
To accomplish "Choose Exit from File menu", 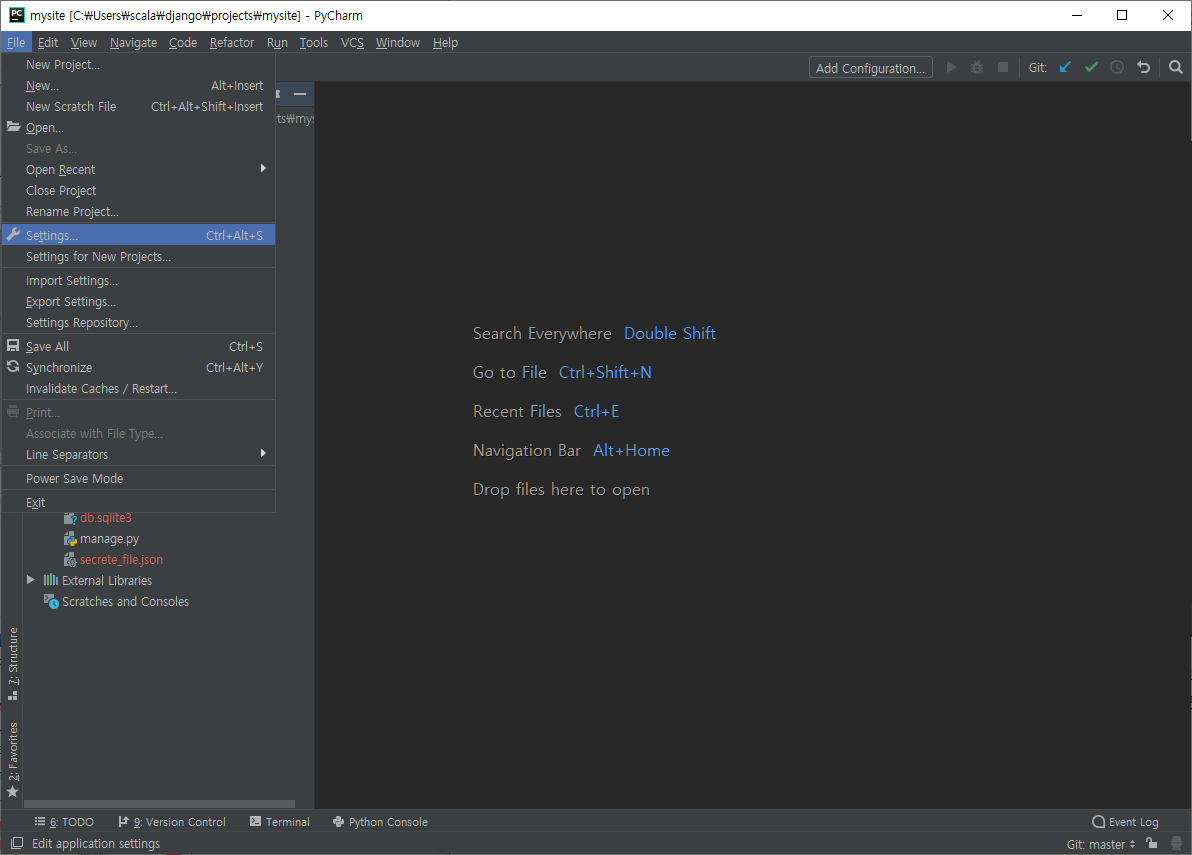I will tap(138, 502).
